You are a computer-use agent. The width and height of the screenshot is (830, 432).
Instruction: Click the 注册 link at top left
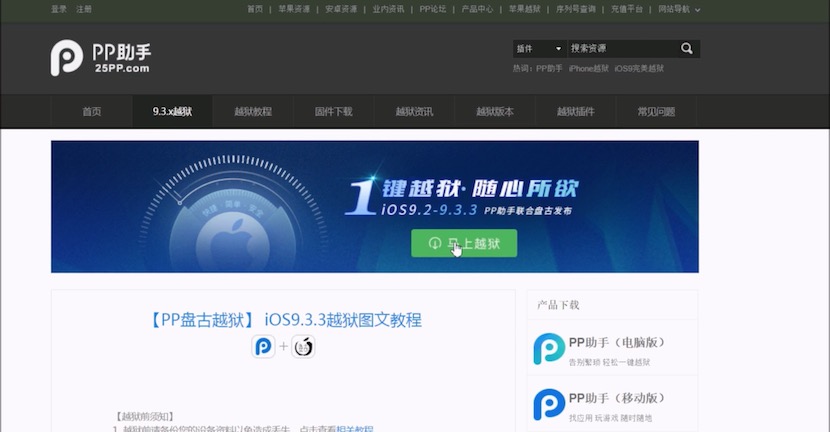pyautogui.click(x=84, y=9)
